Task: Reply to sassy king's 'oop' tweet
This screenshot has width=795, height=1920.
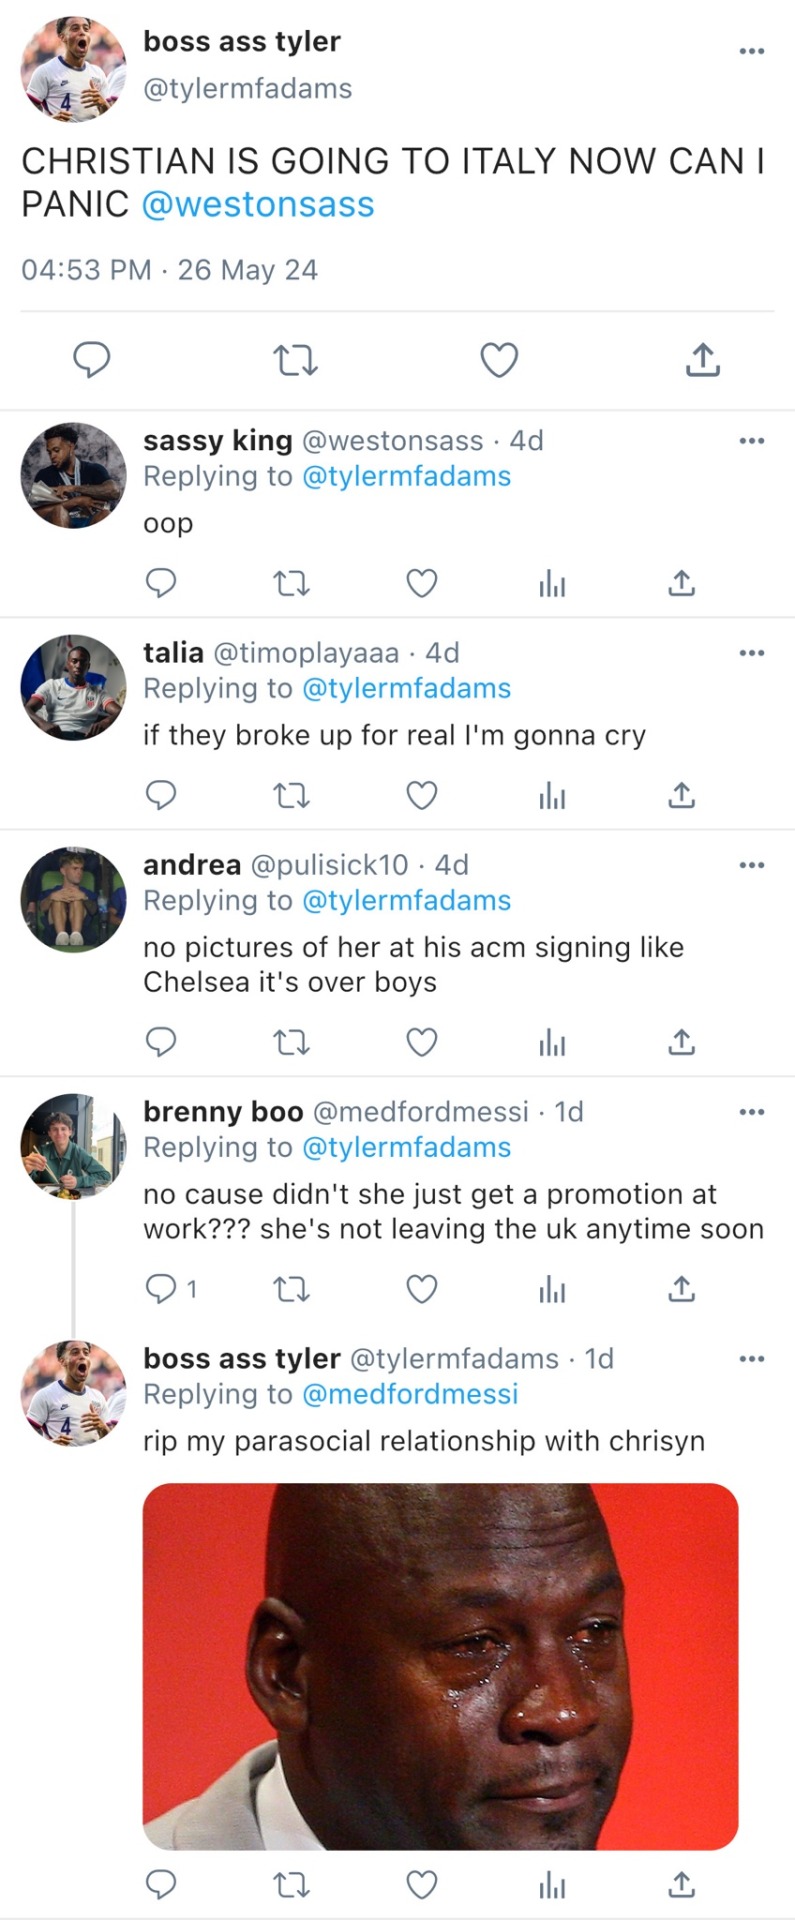Action: pyautogui.click(x=161, y=582)
